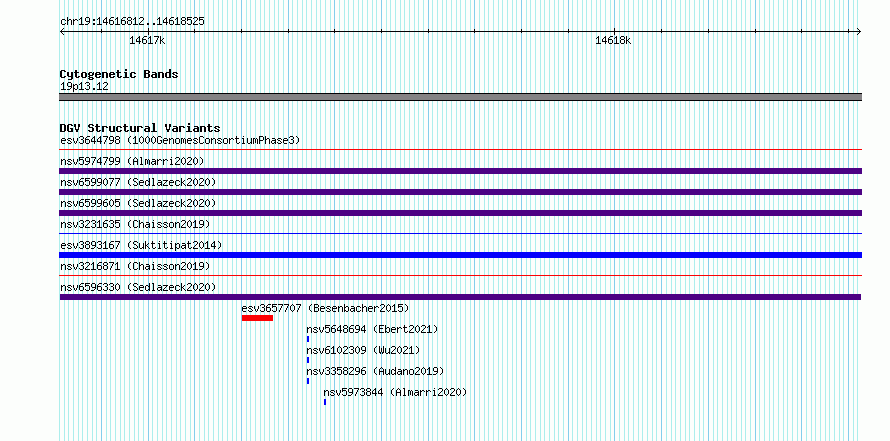890x441 pixels.
Task: Open nsv3231635 (Chaisson2019) label
Action: point(135,224)
